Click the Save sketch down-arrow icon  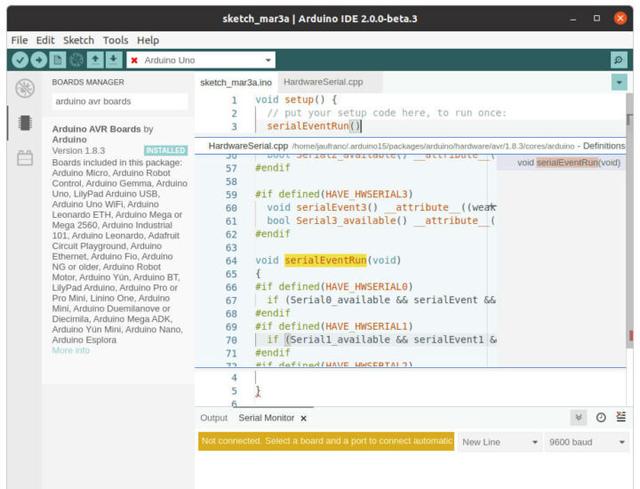[114, 60]
